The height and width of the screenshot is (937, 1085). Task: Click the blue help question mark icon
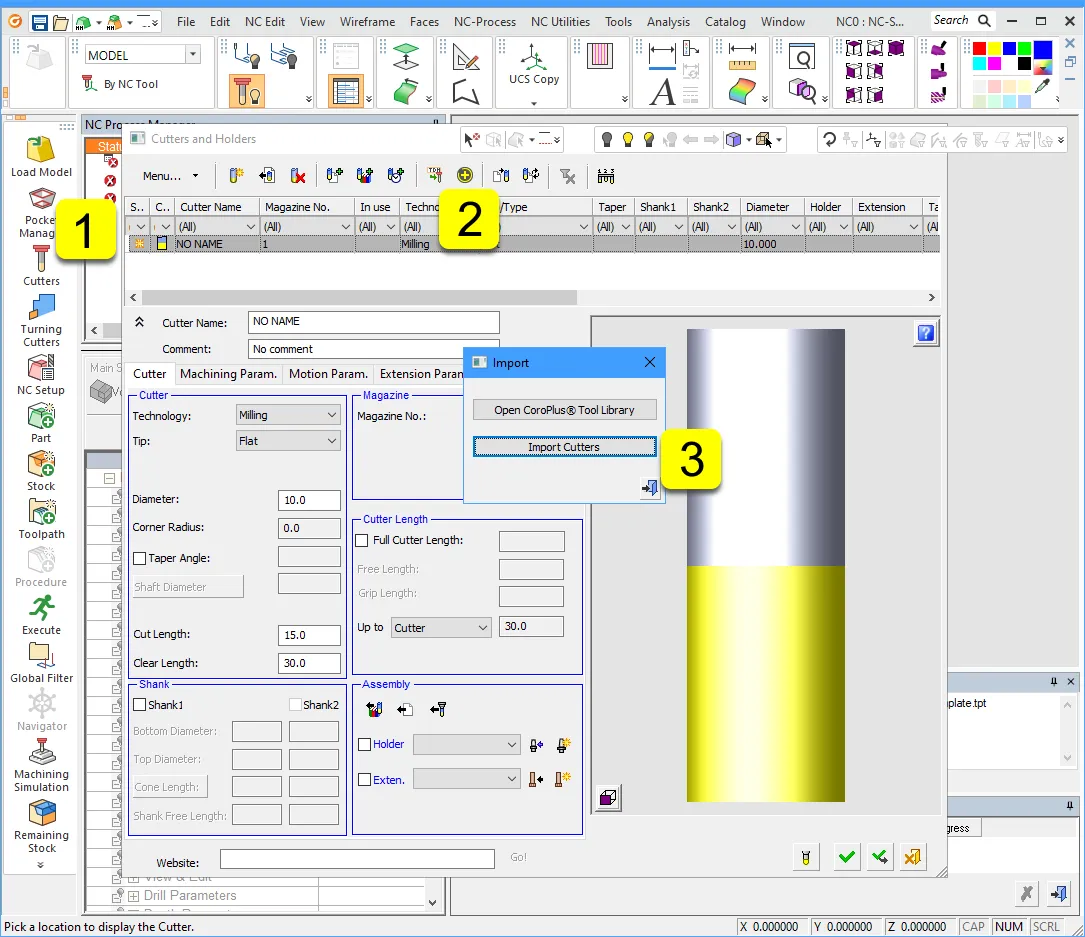pyautogui.click(x=925, y=334)
